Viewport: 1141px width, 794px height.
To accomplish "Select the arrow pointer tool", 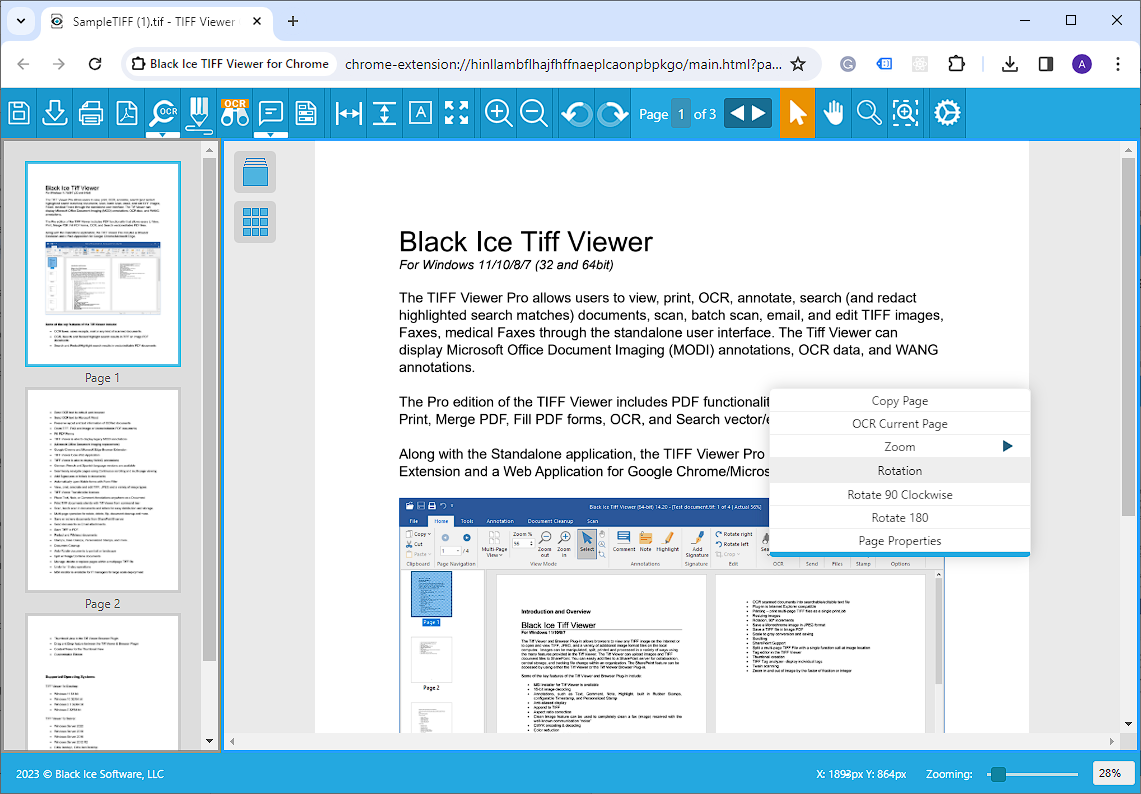I will (798, 113).
